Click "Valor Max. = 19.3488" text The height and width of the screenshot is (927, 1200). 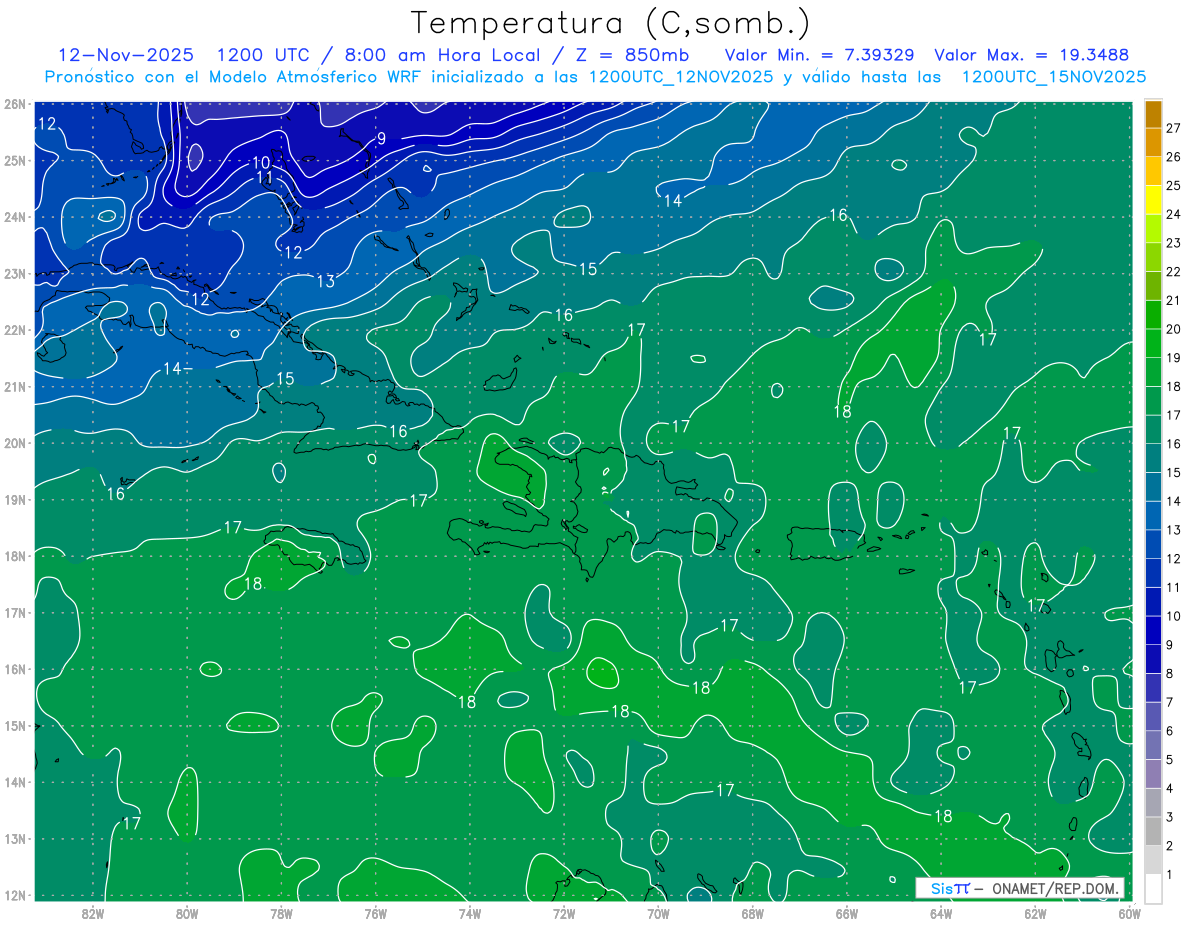[x=1032, y=54]
